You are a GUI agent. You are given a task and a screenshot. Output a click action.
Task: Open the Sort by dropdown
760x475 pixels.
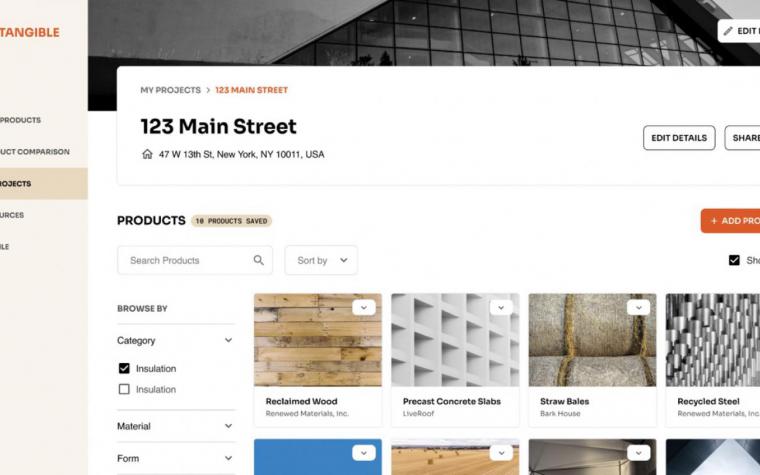[x=321, y=260]
